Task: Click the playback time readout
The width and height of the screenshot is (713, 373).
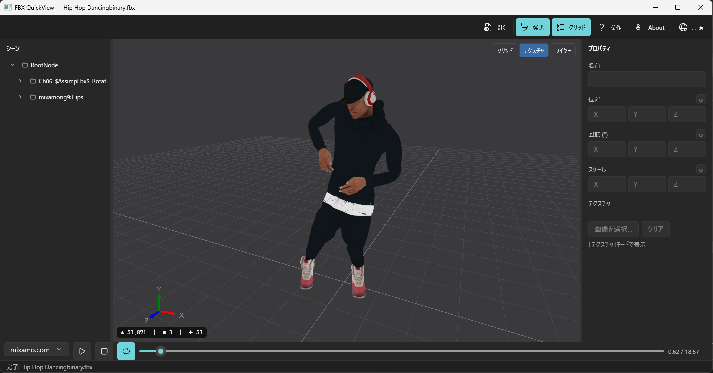Action: [683, 352]
